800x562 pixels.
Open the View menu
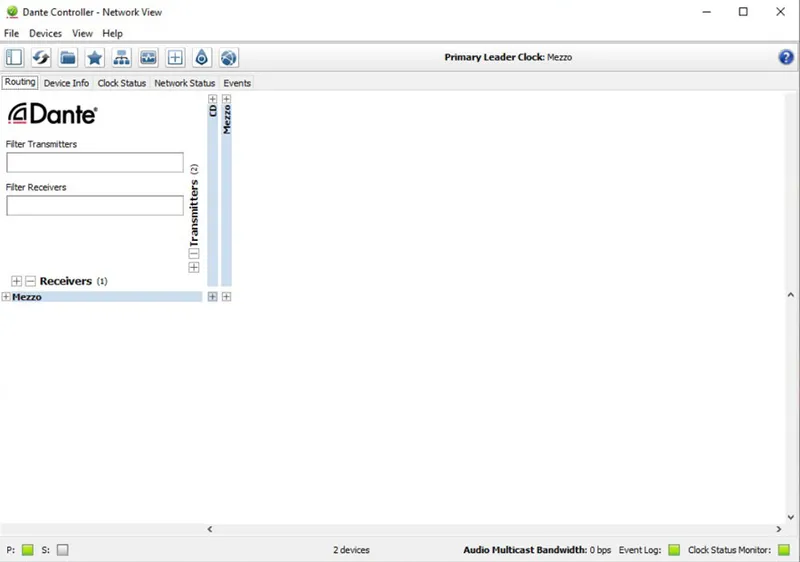tap(82, 33)
